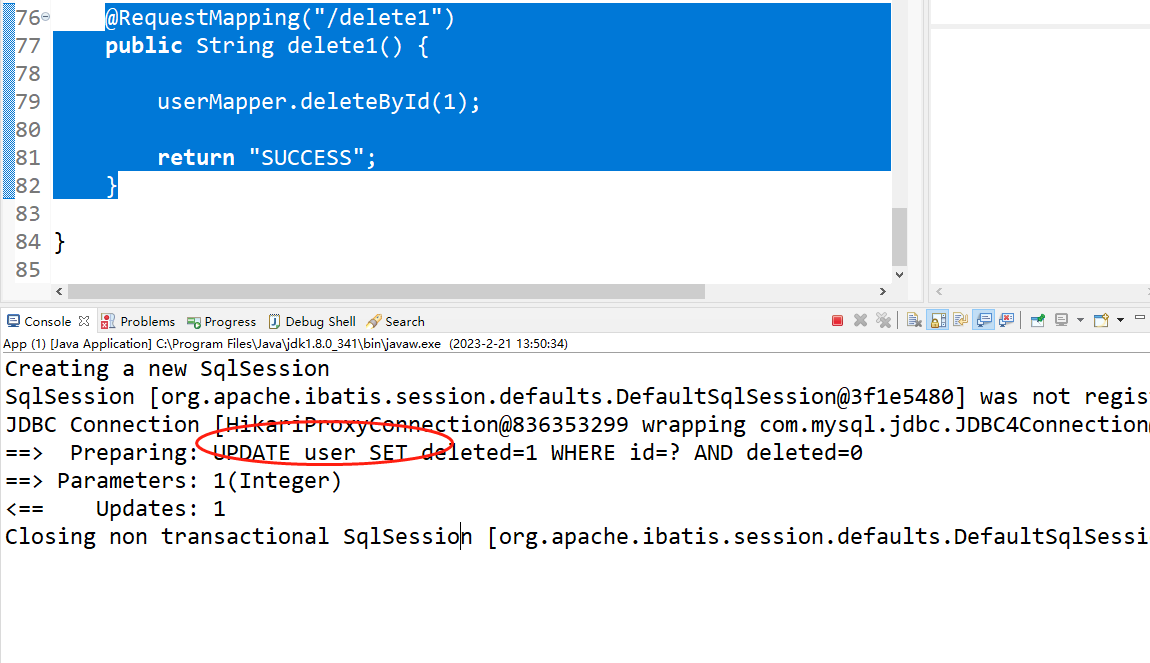Open the Display Selected Console dropdown arrow
Screen dimensions: 1150x663
coord(1080,320)
